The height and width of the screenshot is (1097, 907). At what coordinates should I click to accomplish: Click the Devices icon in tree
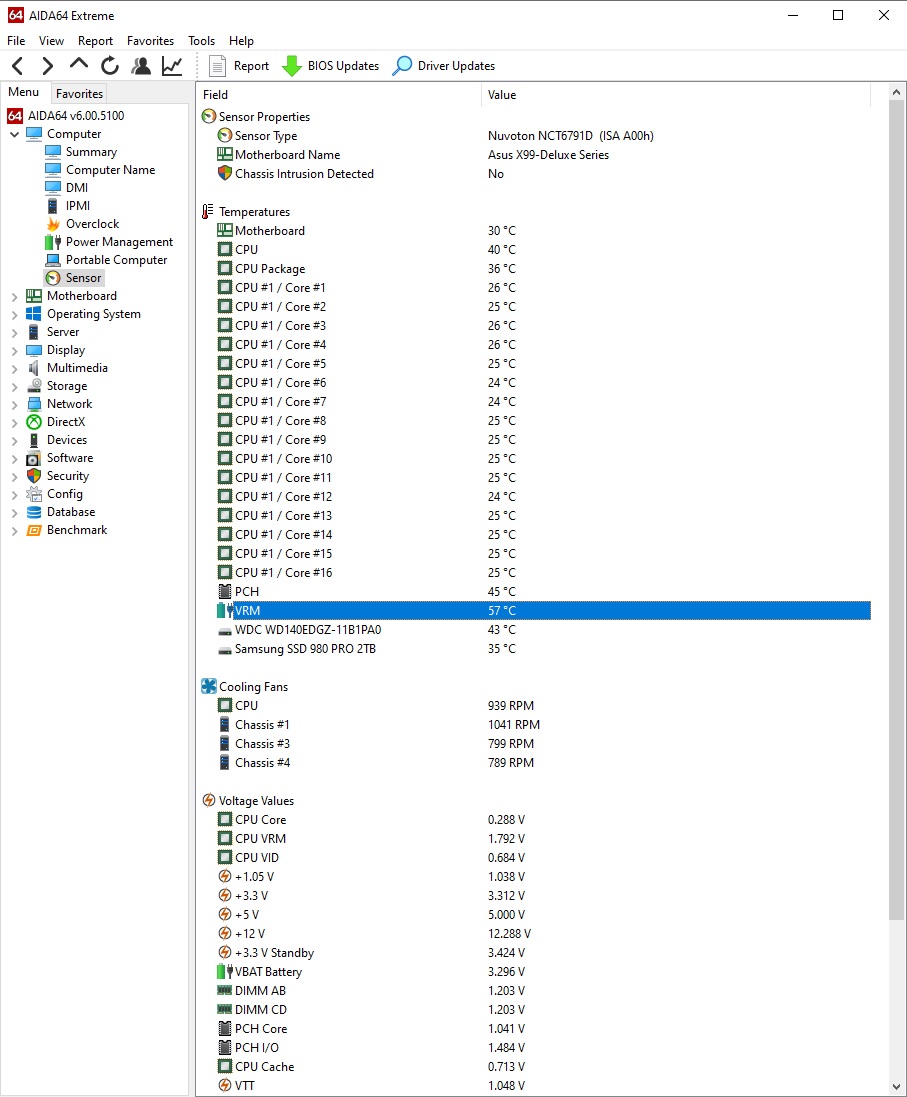(x=34, y=440)
